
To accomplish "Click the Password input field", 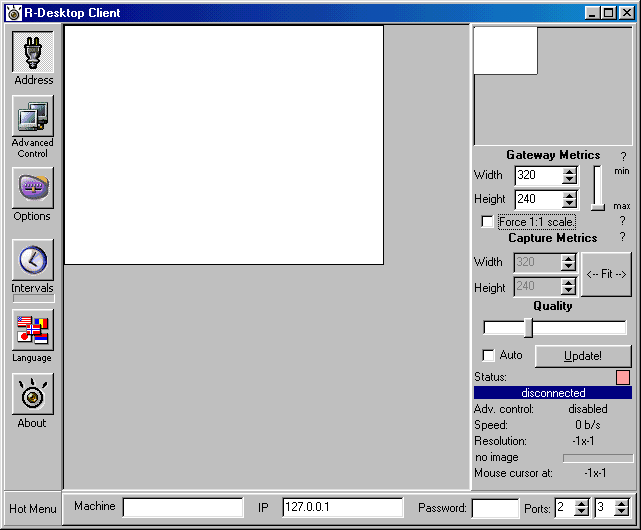I will coord(494,508).
